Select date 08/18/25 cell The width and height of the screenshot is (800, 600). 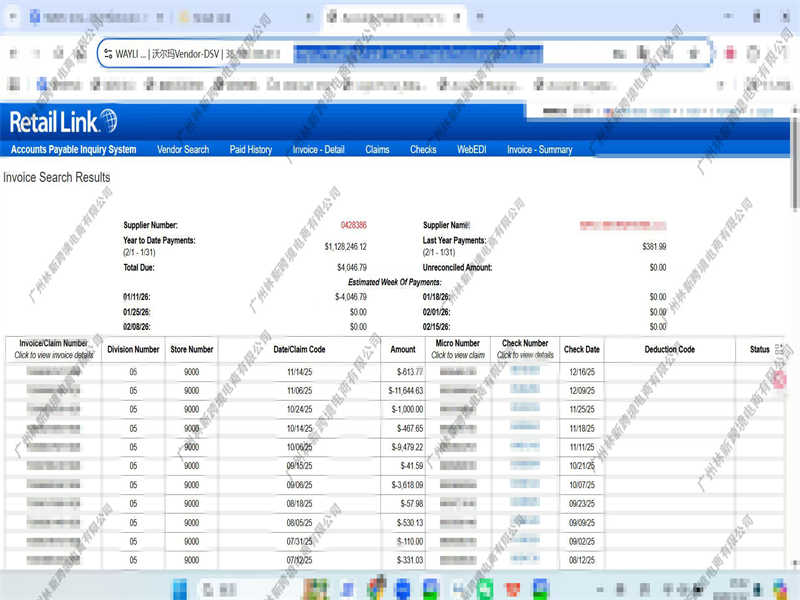point(299,504)
